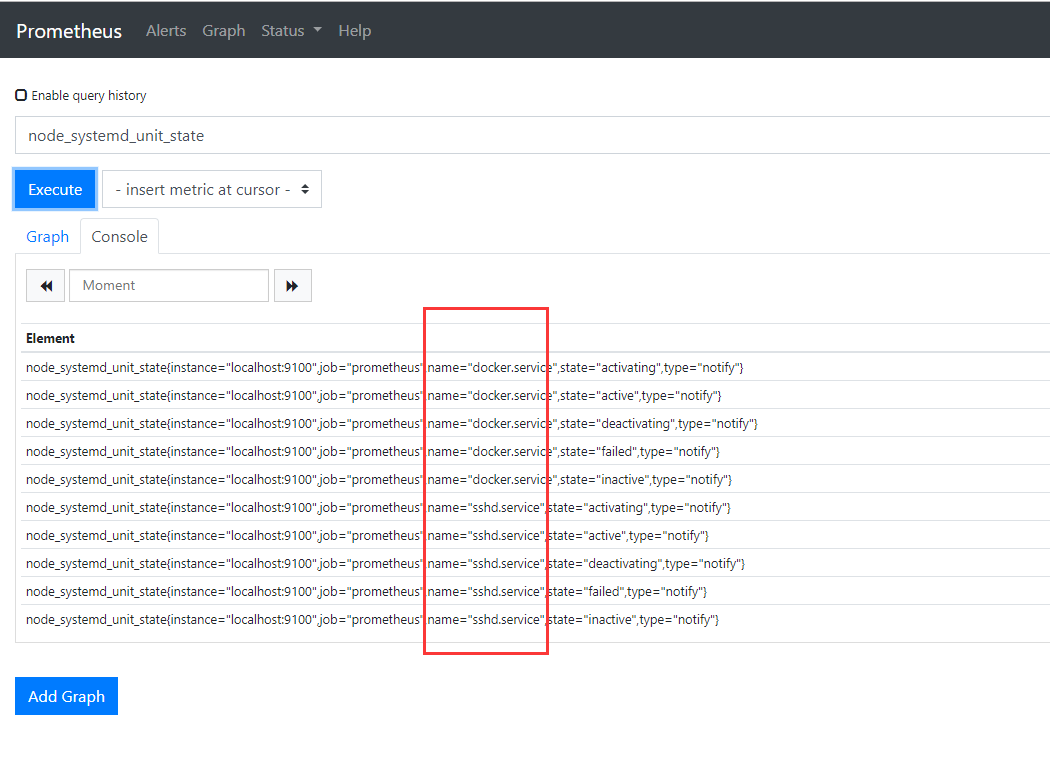Click the Add Graph button

click(x=66, y=695)
